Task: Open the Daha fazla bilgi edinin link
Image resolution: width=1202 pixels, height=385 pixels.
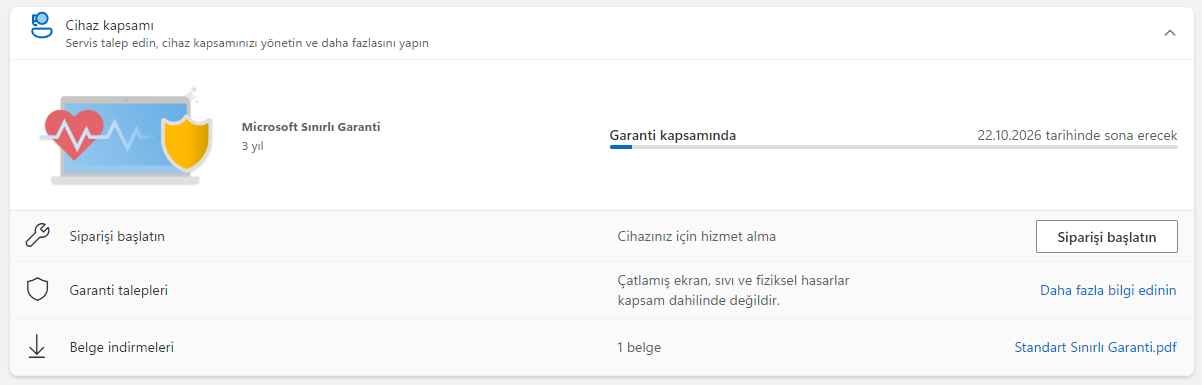Action: coord(1108,291)
